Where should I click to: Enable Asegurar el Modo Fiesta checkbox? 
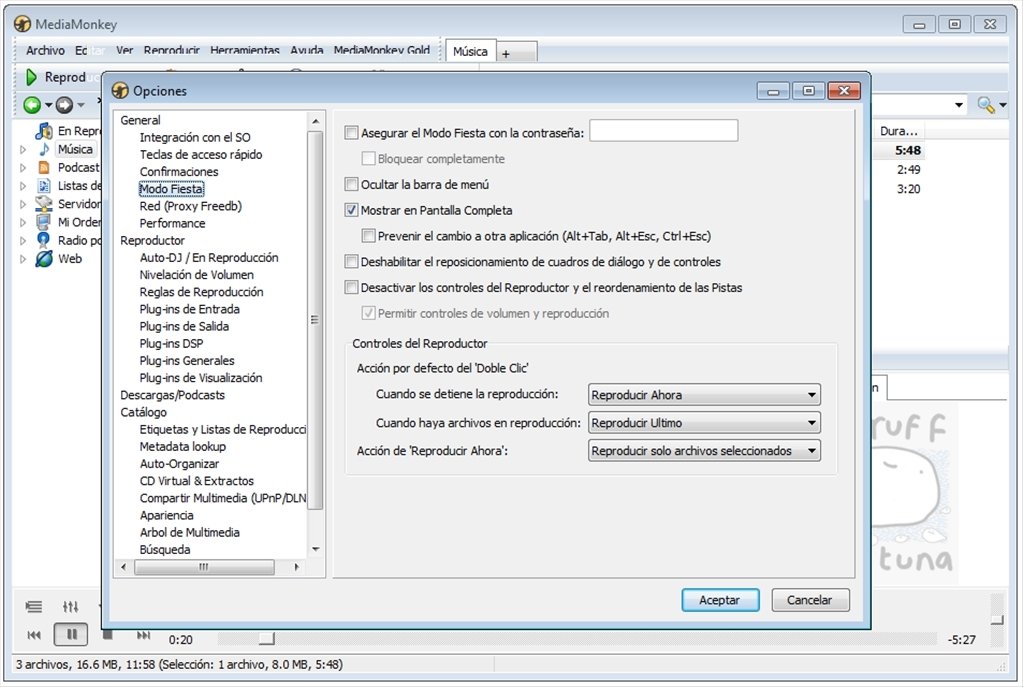352,133
